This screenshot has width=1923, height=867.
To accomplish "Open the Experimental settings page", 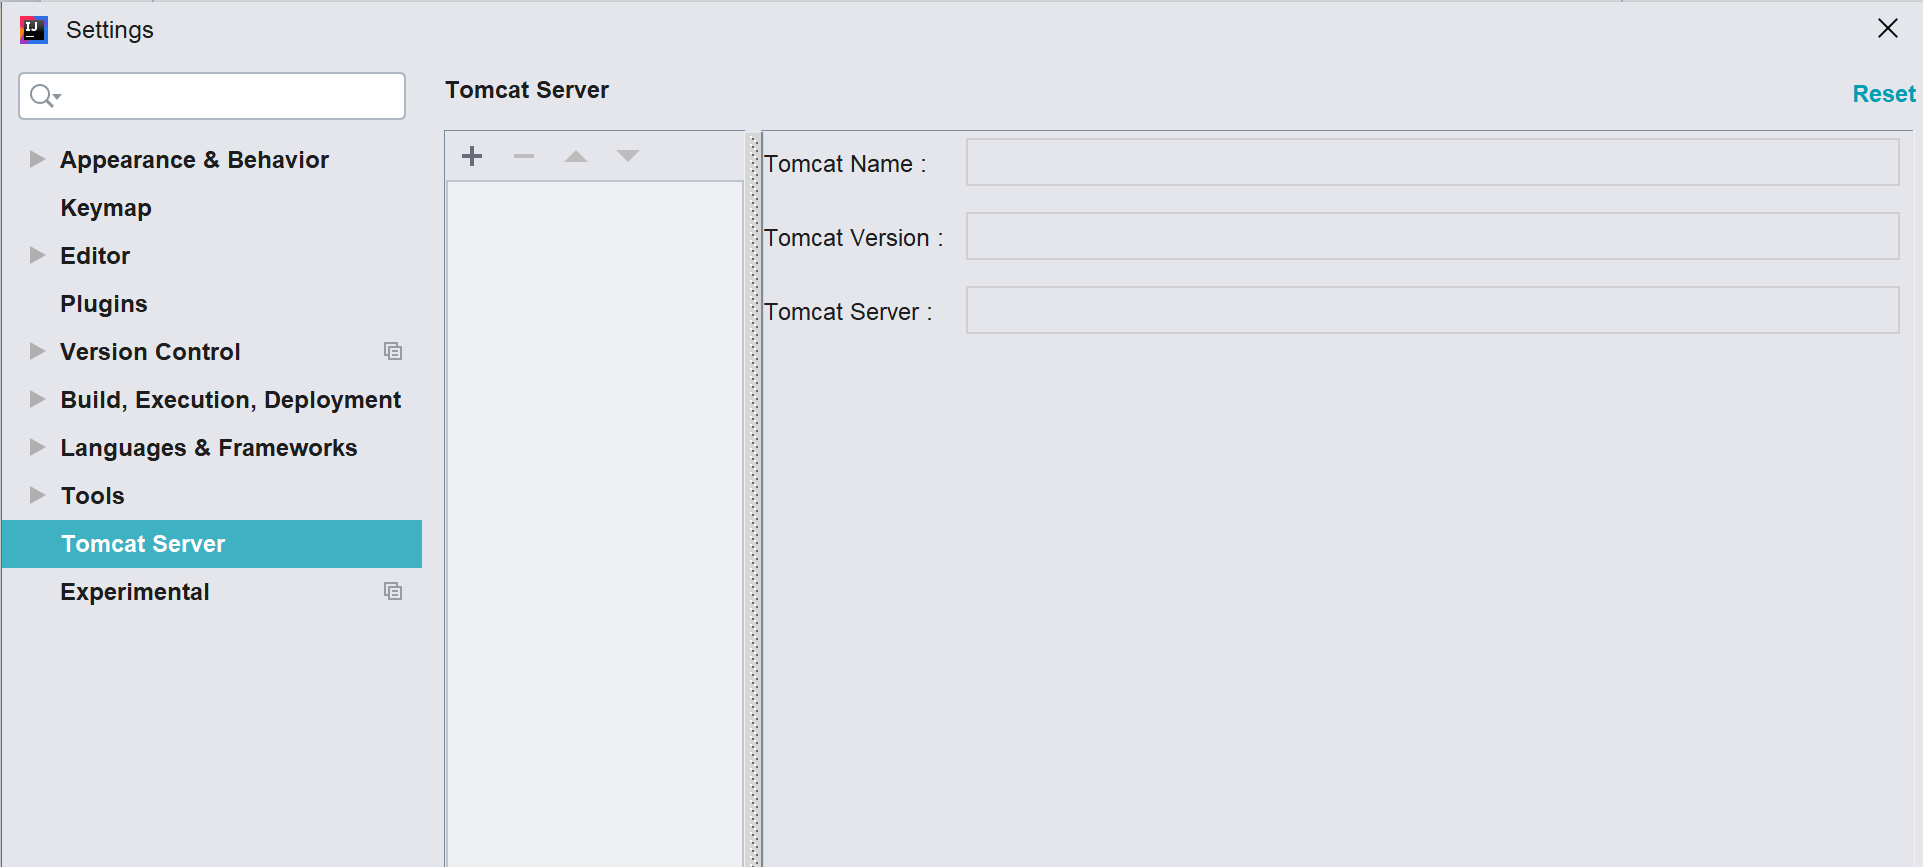I will pyautogui.click(x=135, y=592).
